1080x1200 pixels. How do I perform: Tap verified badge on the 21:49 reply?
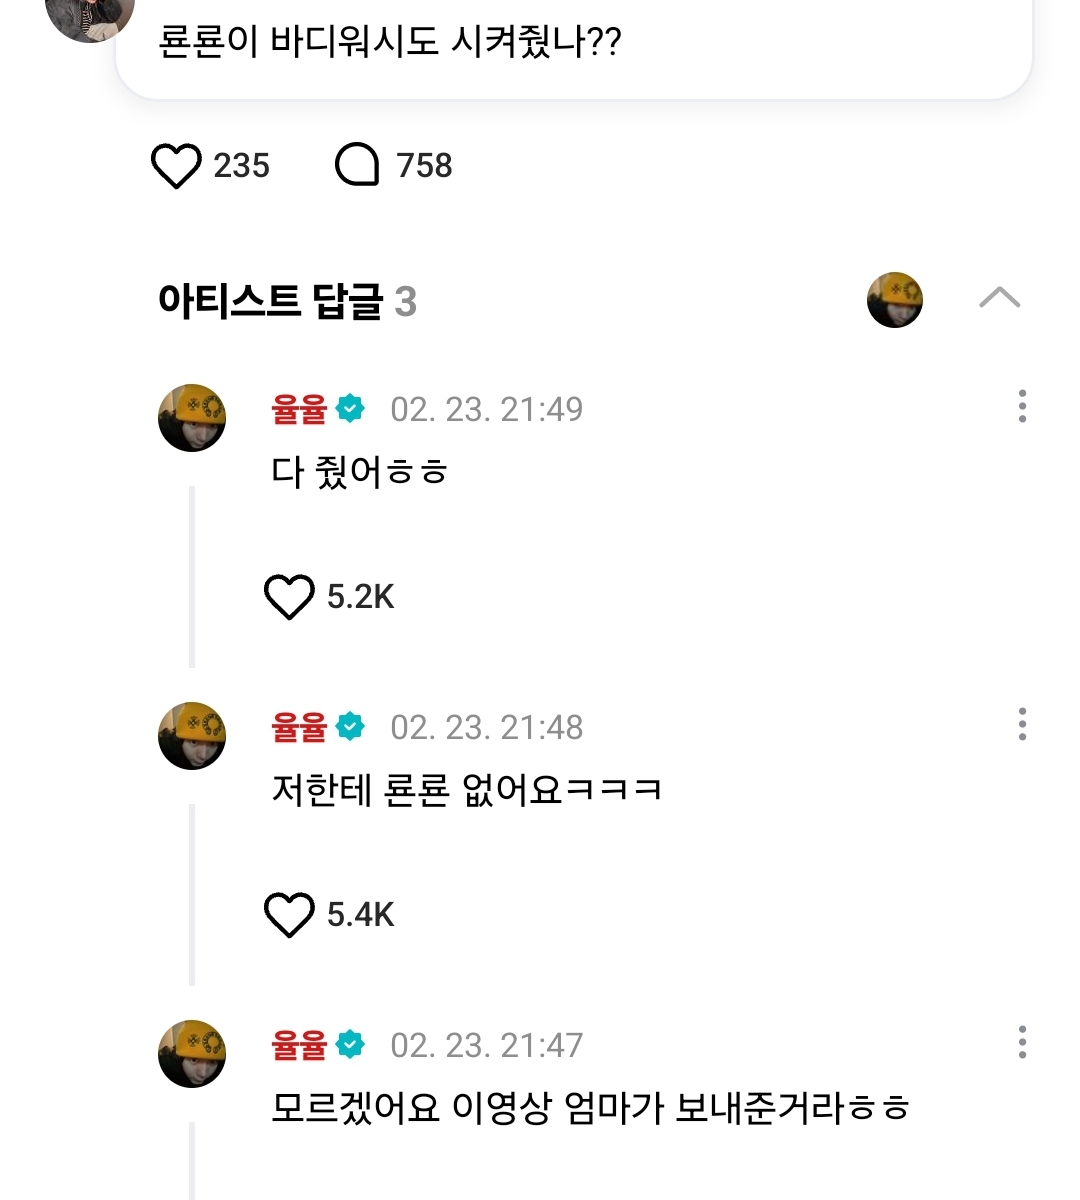350,409
